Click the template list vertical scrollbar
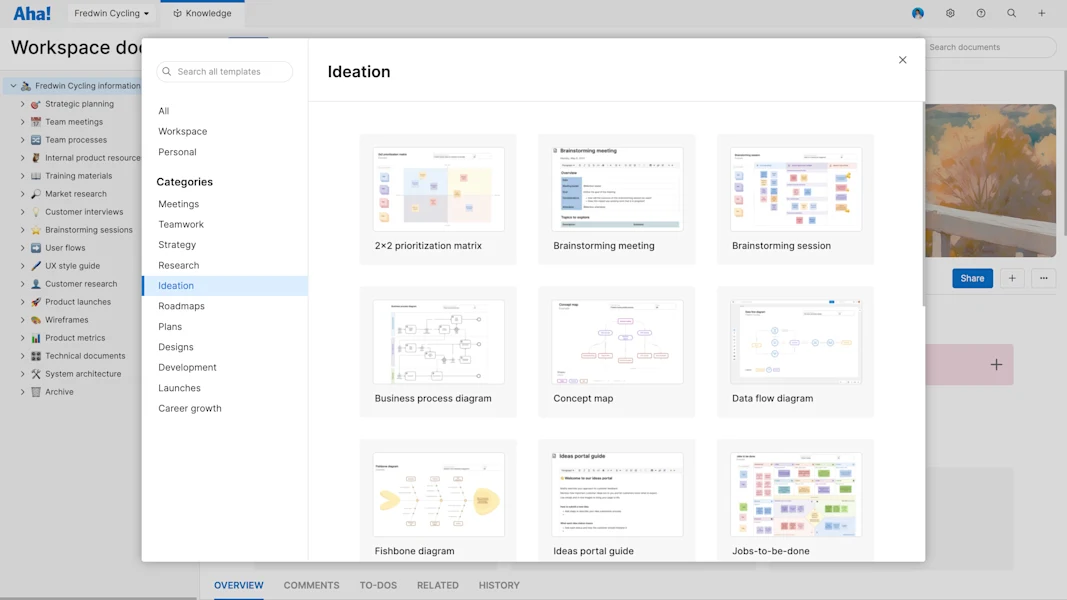Viewport: 1067px width, 600px height. [x=923, y=204]
